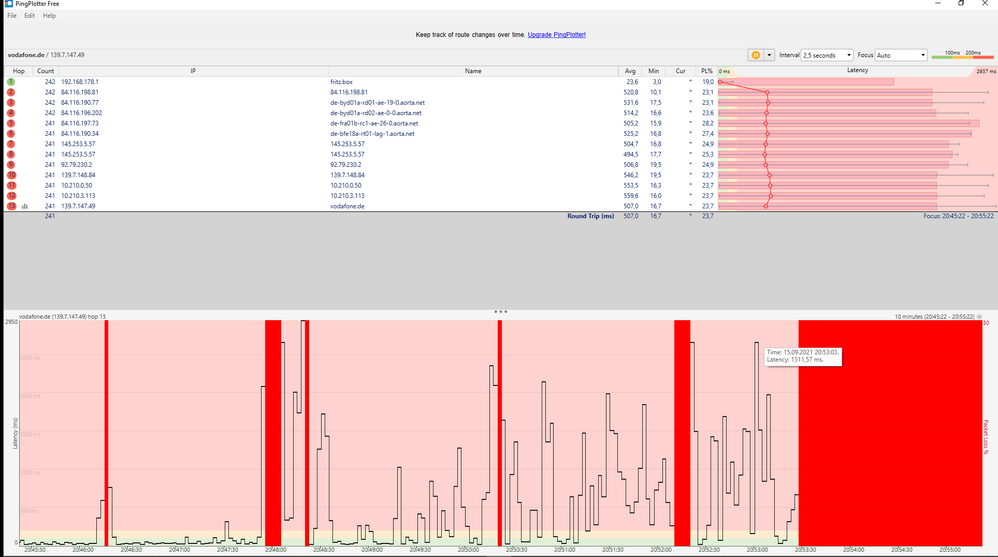
Task: Select IP 10.210.0.50 cell
Action: point(76,185)
